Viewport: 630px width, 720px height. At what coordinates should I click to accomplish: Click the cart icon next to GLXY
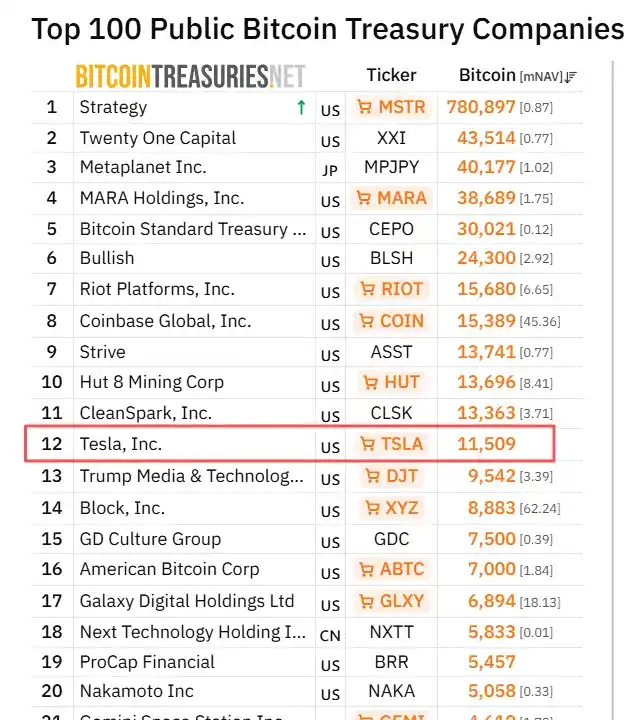coord(365,601)
